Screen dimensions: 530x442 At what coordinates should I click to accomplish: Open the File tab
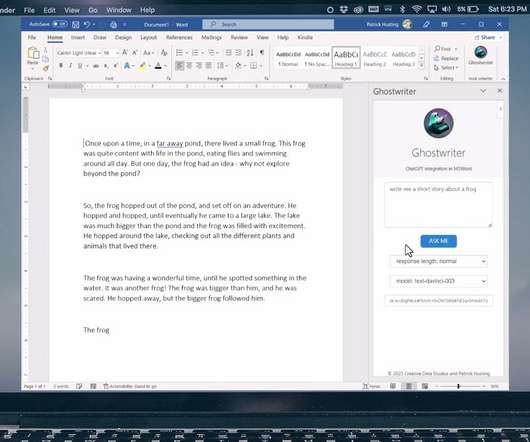(32, 37)
